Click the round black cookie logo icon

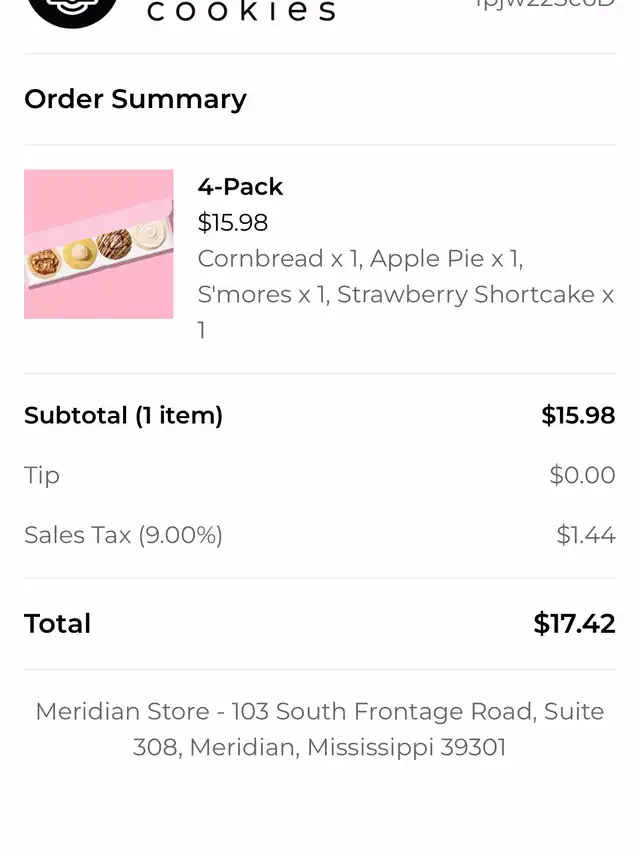click(x=72, y=12)
